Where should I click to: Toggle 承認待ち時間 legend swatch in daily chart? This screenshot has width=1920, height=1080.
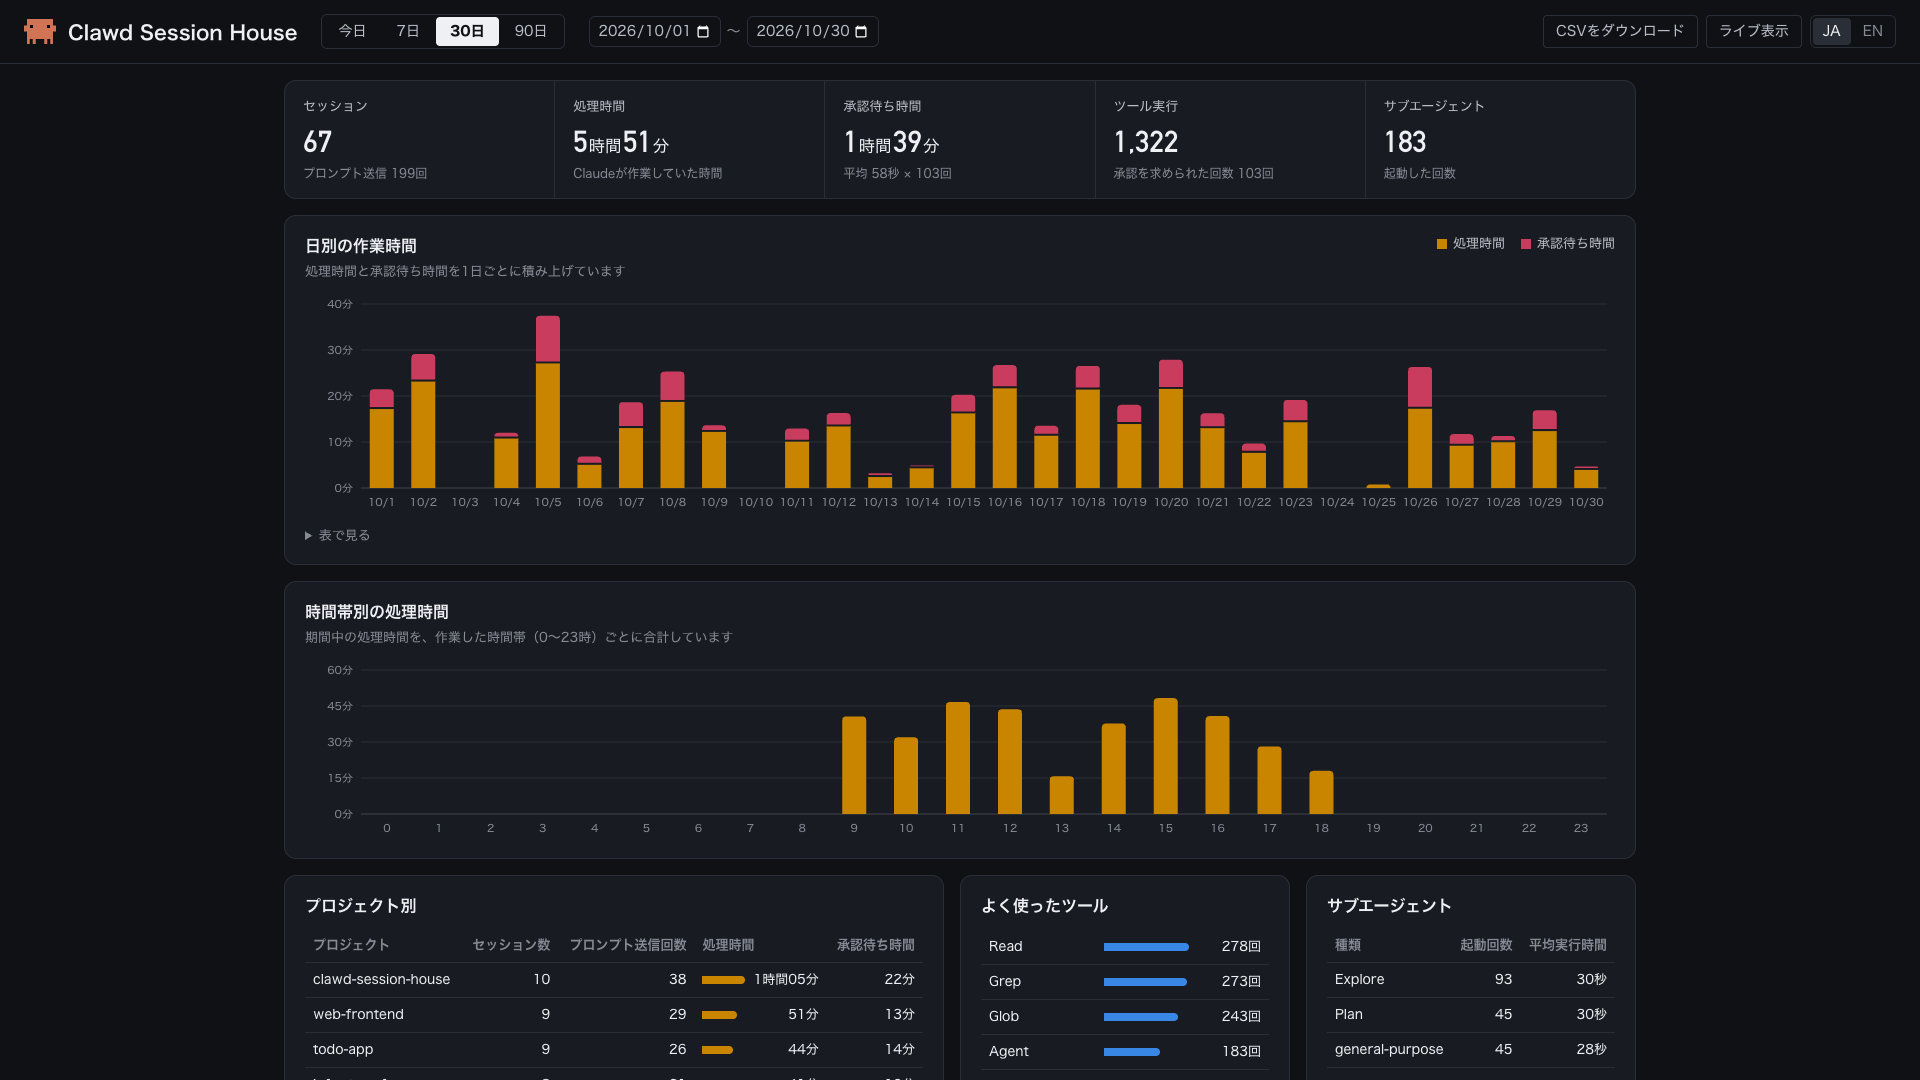click(x=1526, y=244)
